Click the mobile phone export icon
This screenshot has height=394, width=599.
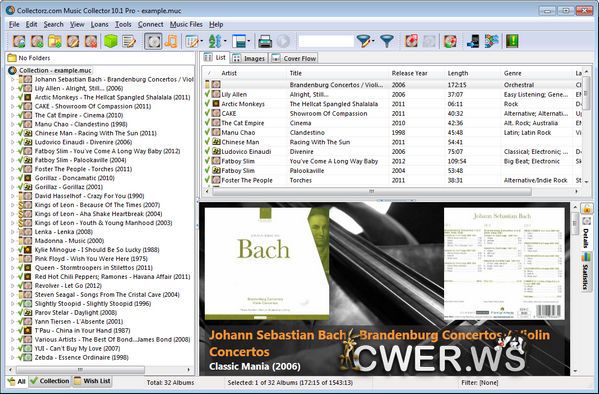473,41
